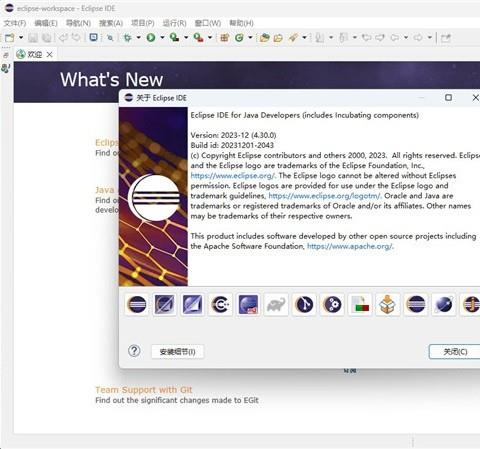
Task: Click the restore icon in left sidebar
Action: (x=6, y=55)
